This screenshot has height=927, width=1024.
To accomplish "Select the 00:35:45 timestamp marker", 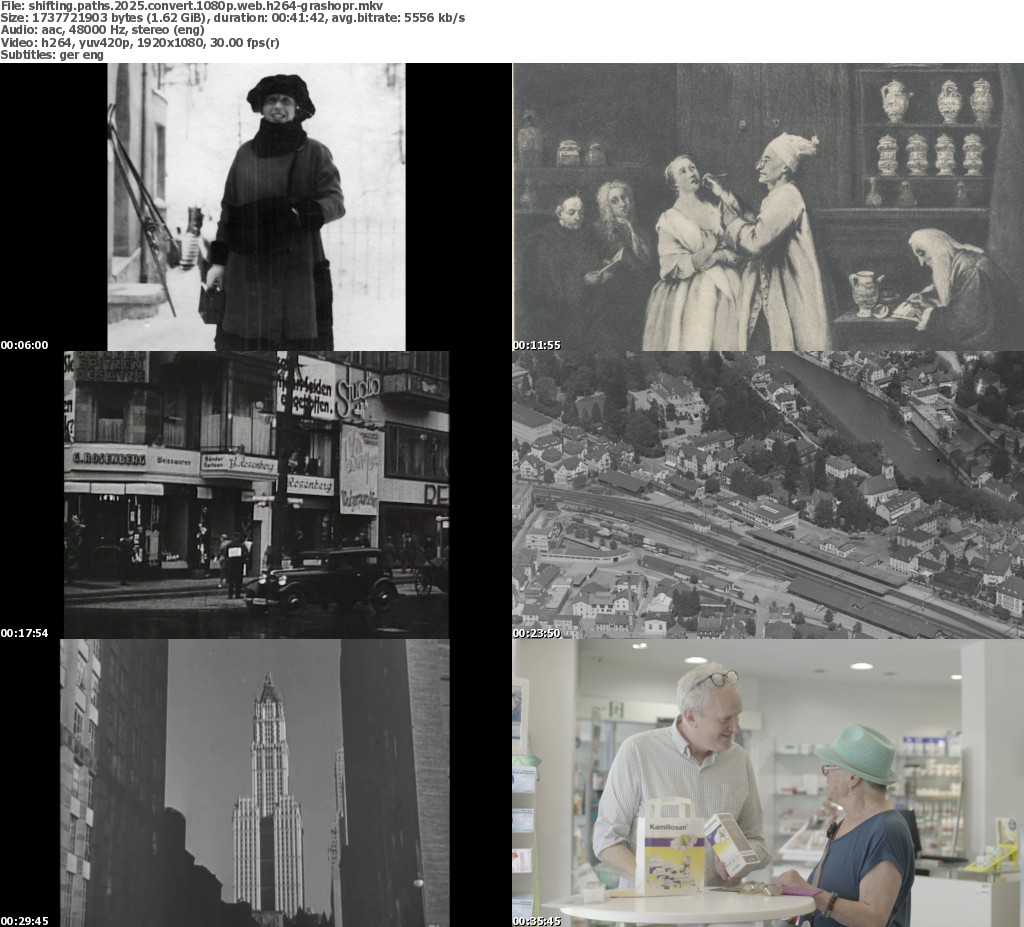I will (x=537, y=921).
